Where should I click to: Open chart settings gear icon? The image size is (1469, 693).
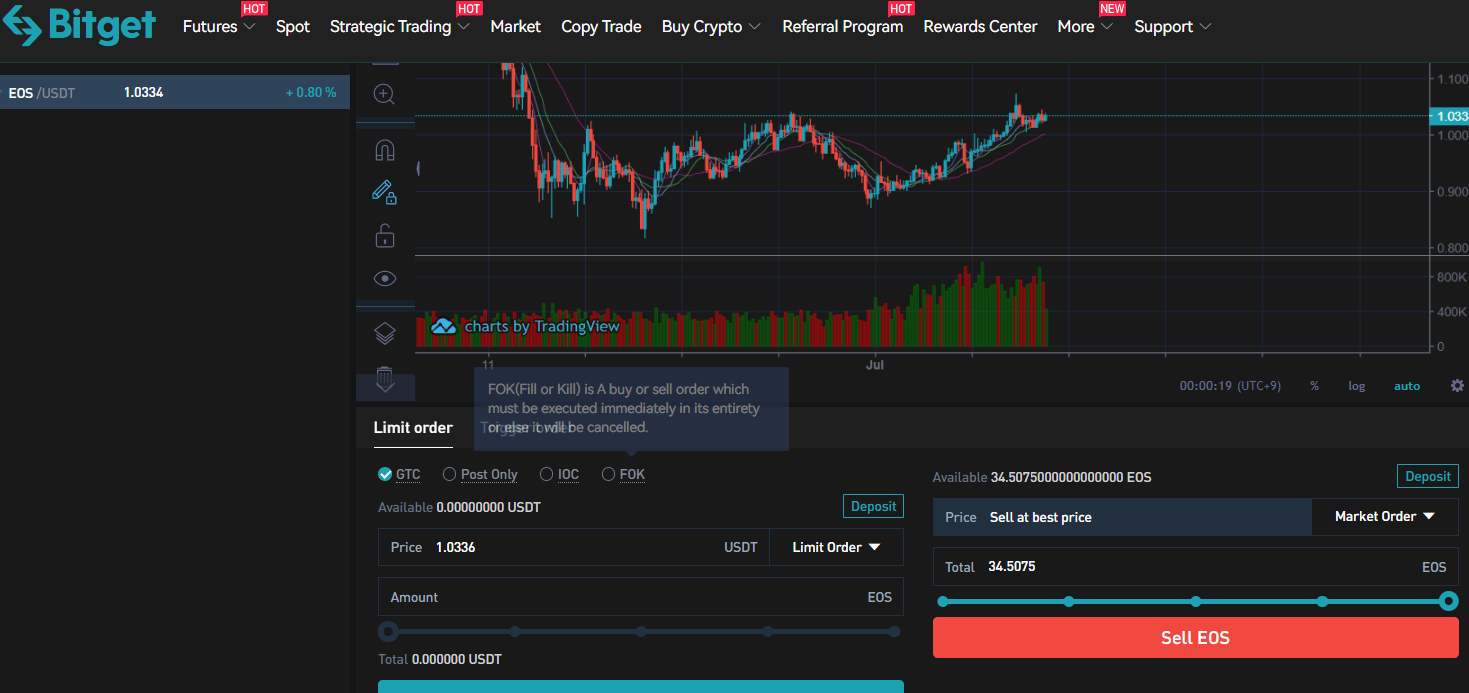pos(1457,386)
